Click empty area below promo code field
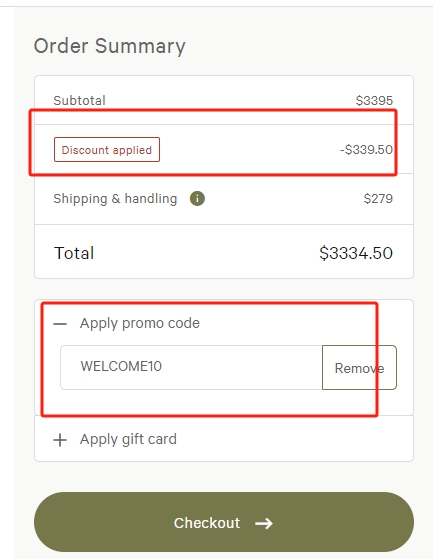Image resolution: width=433 pixels, height=559 pixels. point(224,402)
